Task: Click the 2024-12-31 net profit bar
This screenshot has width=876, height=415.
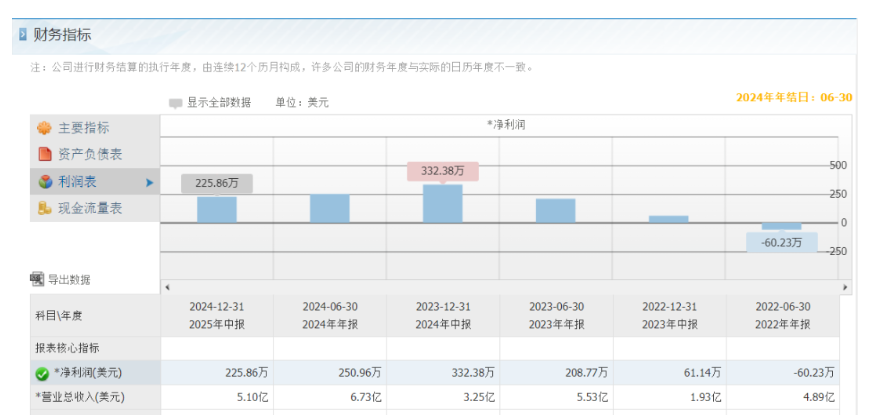Action: [217, 209]
